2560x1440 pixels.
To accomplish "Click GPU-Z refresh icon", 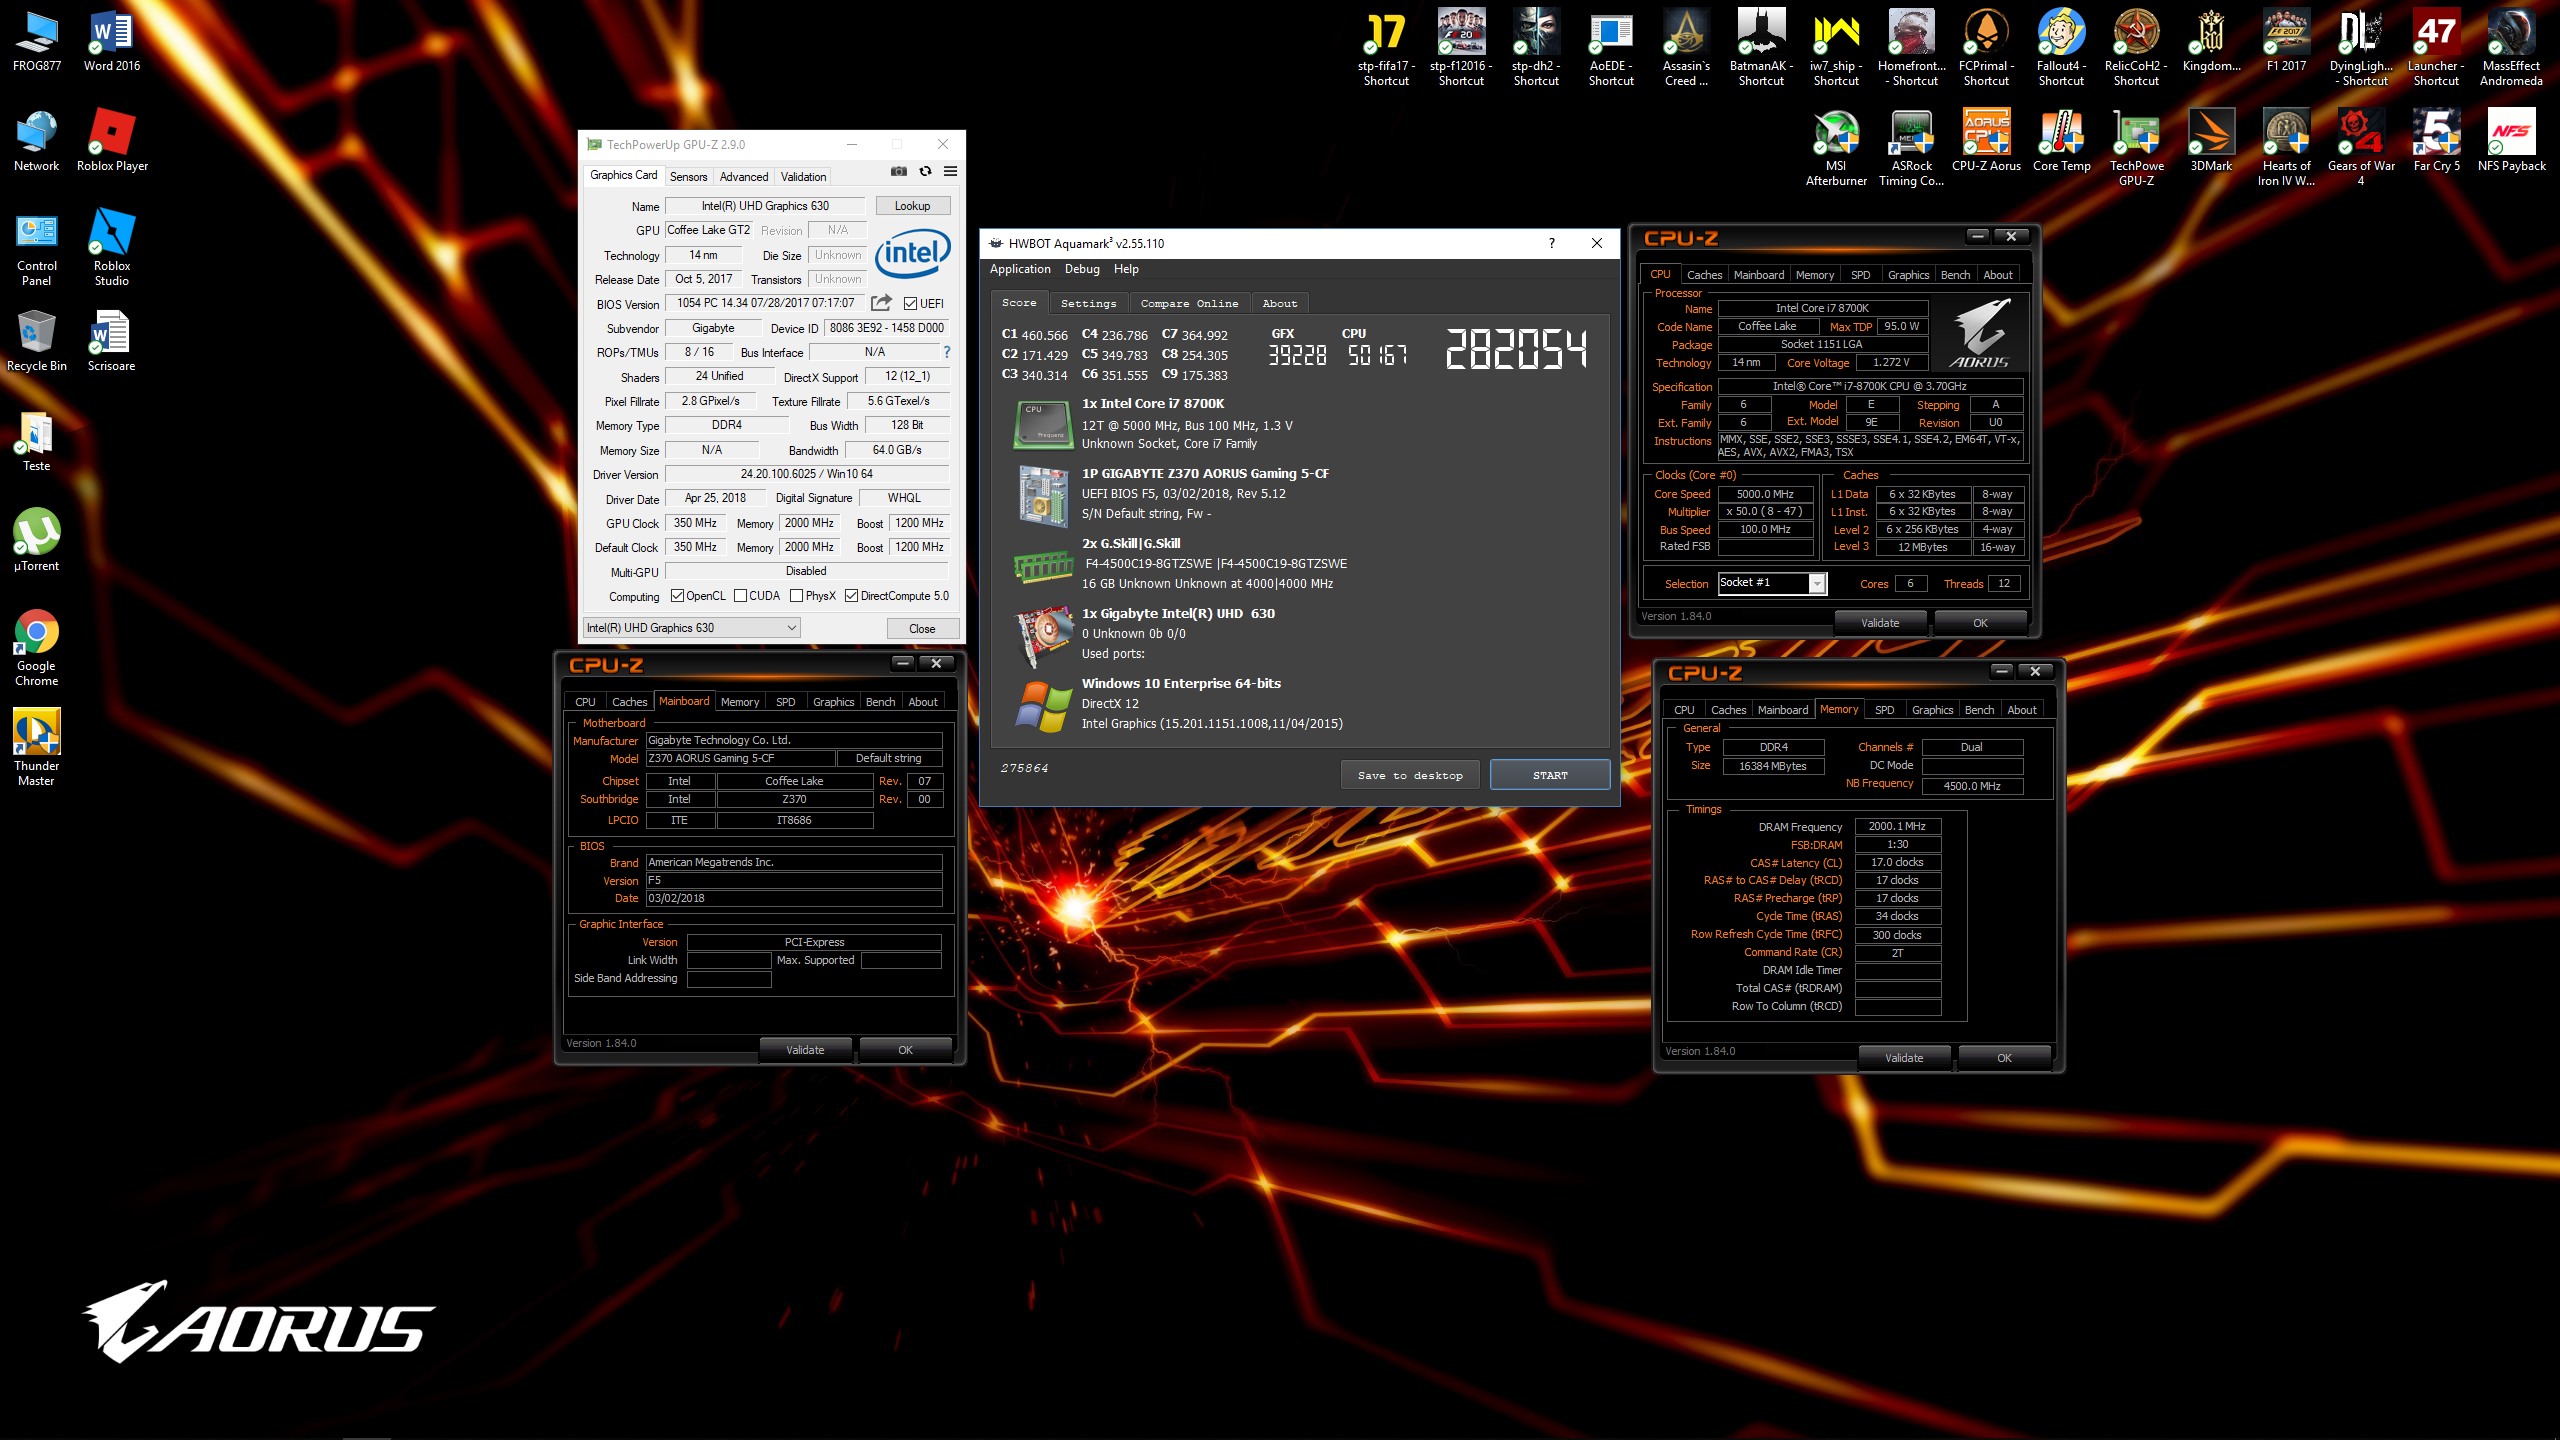I will [925, 171].
